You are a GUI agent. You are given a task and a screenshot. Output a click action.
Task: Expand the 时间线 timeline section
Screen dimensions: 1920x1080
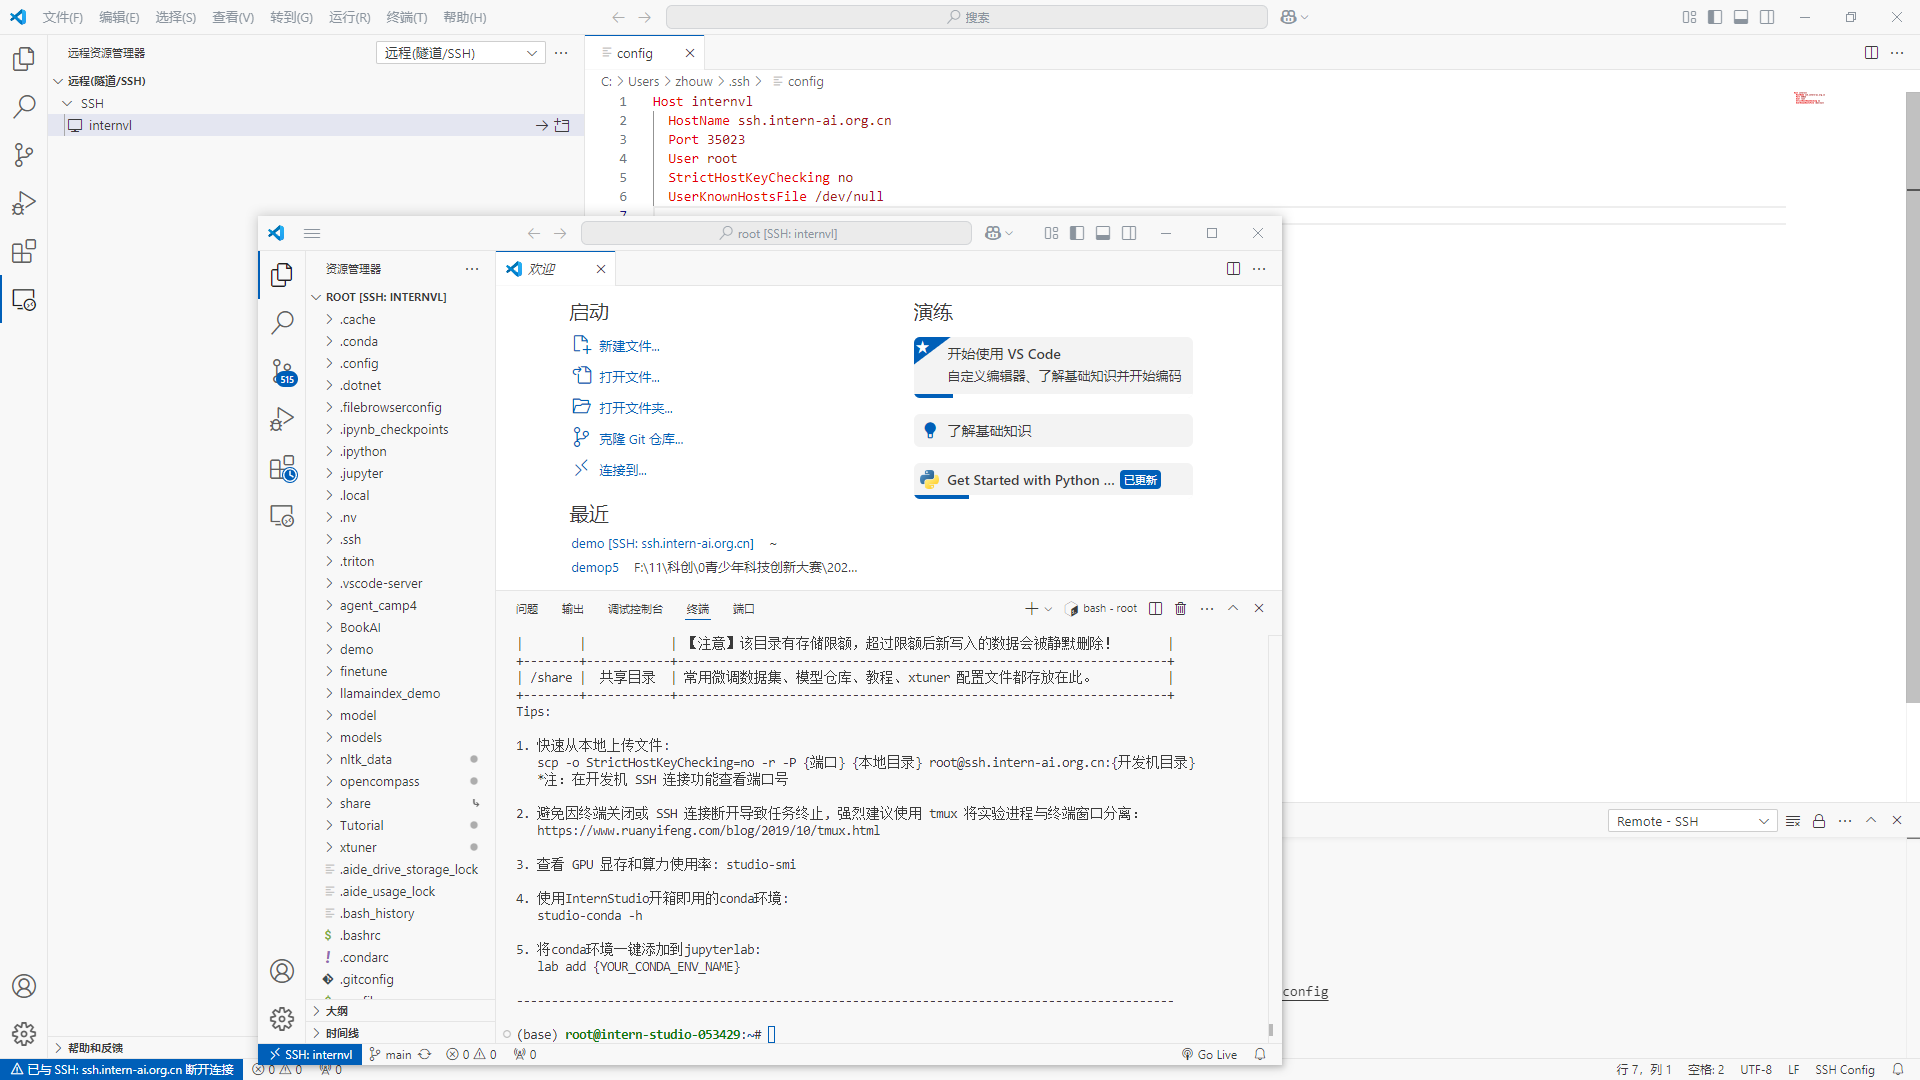(x=401, y=1033)
